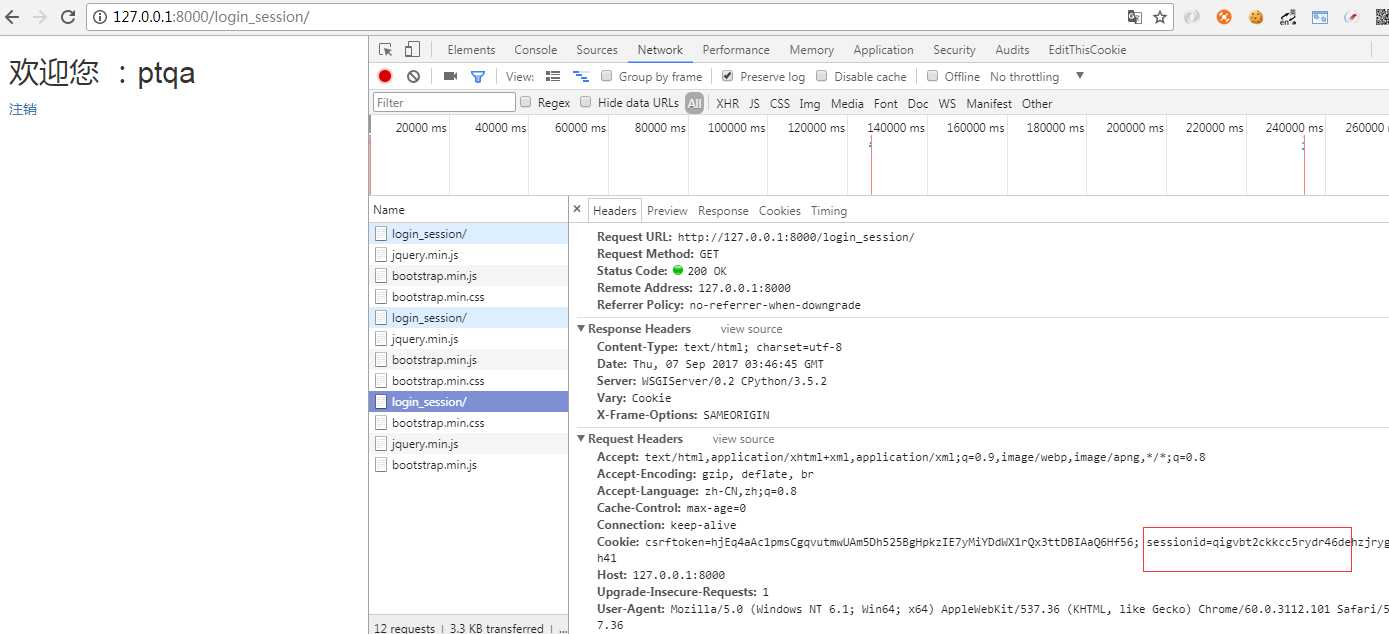This screenshot has height=634, width=1389.
Task: Check the Offline checkbox
Action: pyautogui.click(x=932, y=76)
